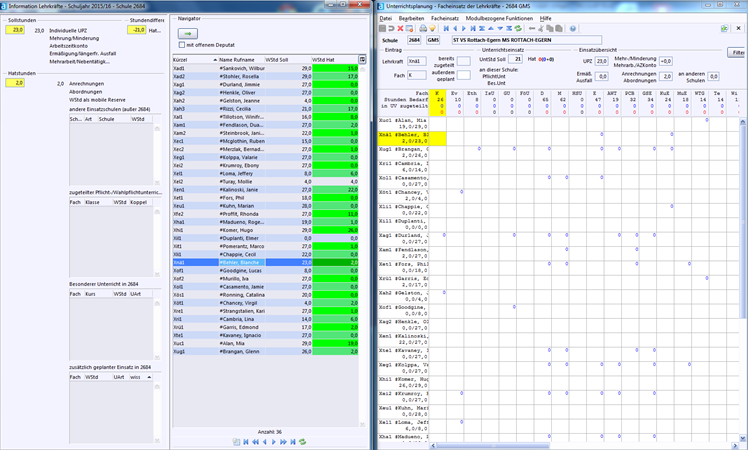Jump to last teacher in Navigator footer
Image resolution: width=749 pixels, height=450 pixels.
pyautogui.click(x=293, y=442)
